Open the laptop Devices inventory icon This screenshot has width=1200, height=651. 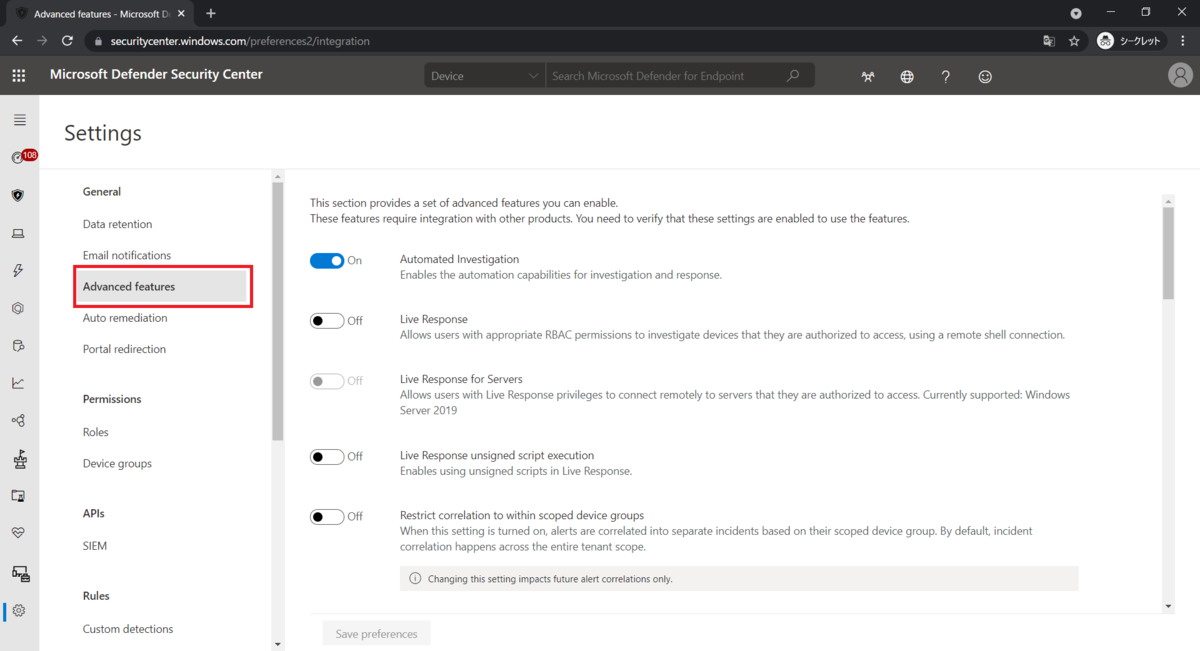18,233
